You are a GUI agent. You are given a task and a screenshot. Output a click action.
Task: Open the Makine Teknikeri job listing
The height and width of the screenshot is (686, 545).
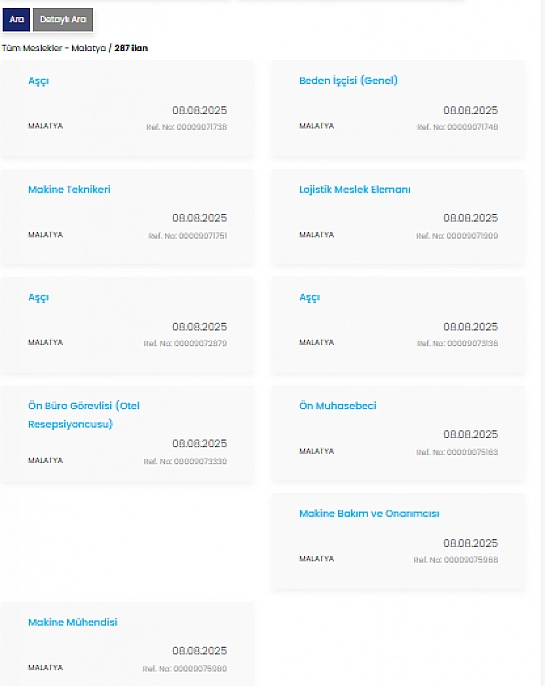69,189
